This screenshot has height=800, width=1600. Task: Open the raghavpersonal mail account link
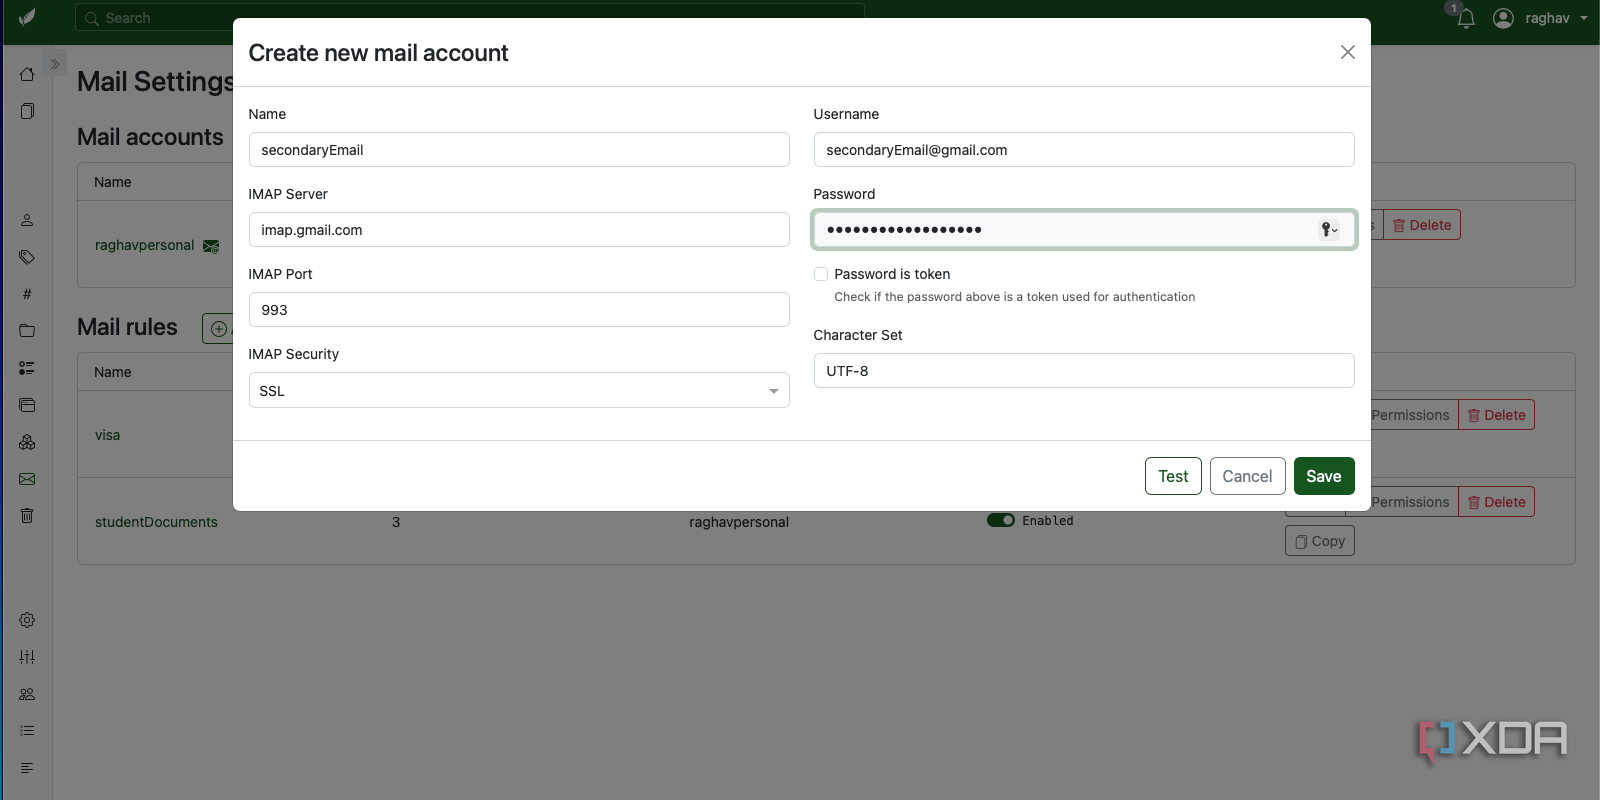[x=145, y=245]
